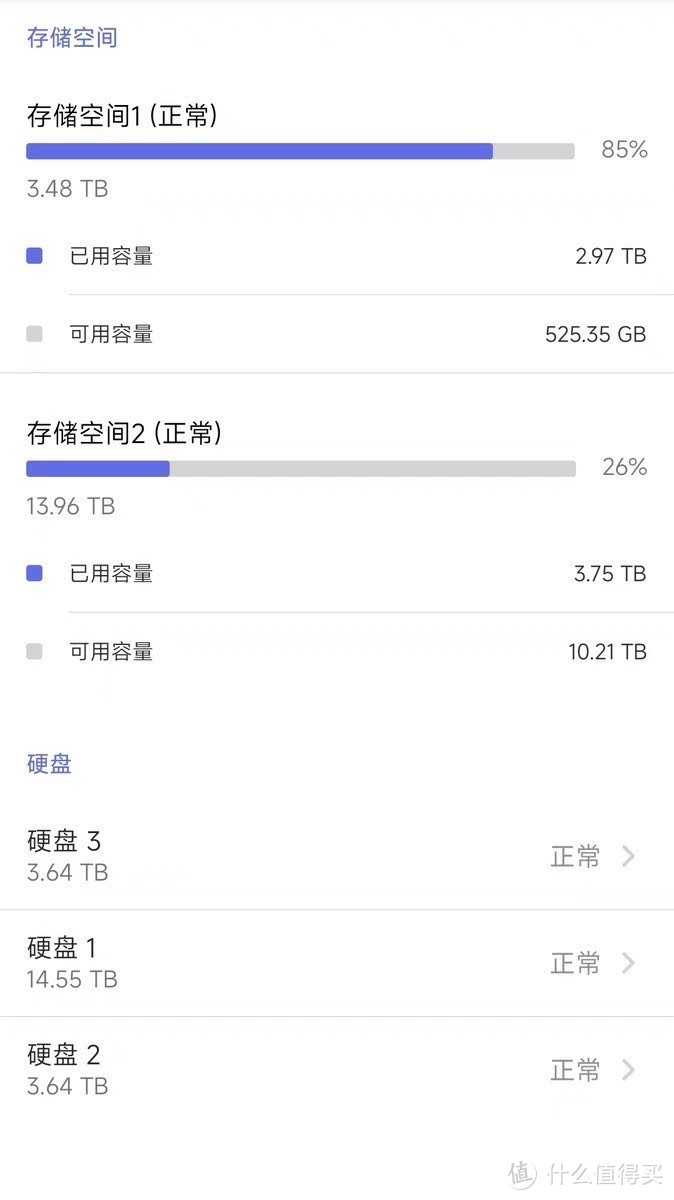Click the 14.55 TB capacity label under 硬盘 1

tap(70, 980)
